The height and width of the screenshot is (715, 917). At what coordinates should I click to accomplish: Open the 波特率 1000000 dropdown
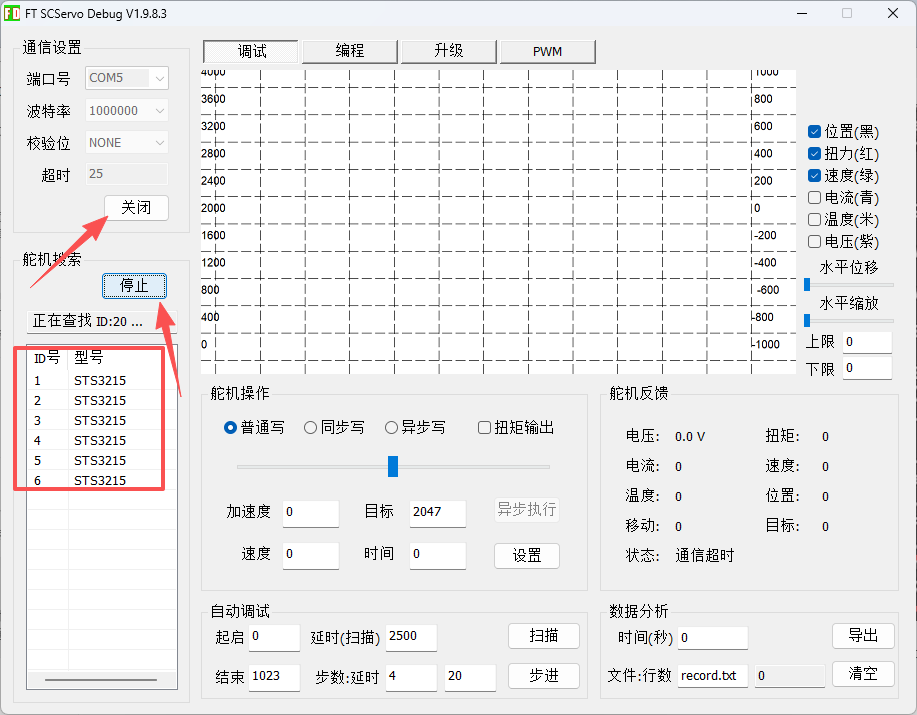tap(127, 110)
